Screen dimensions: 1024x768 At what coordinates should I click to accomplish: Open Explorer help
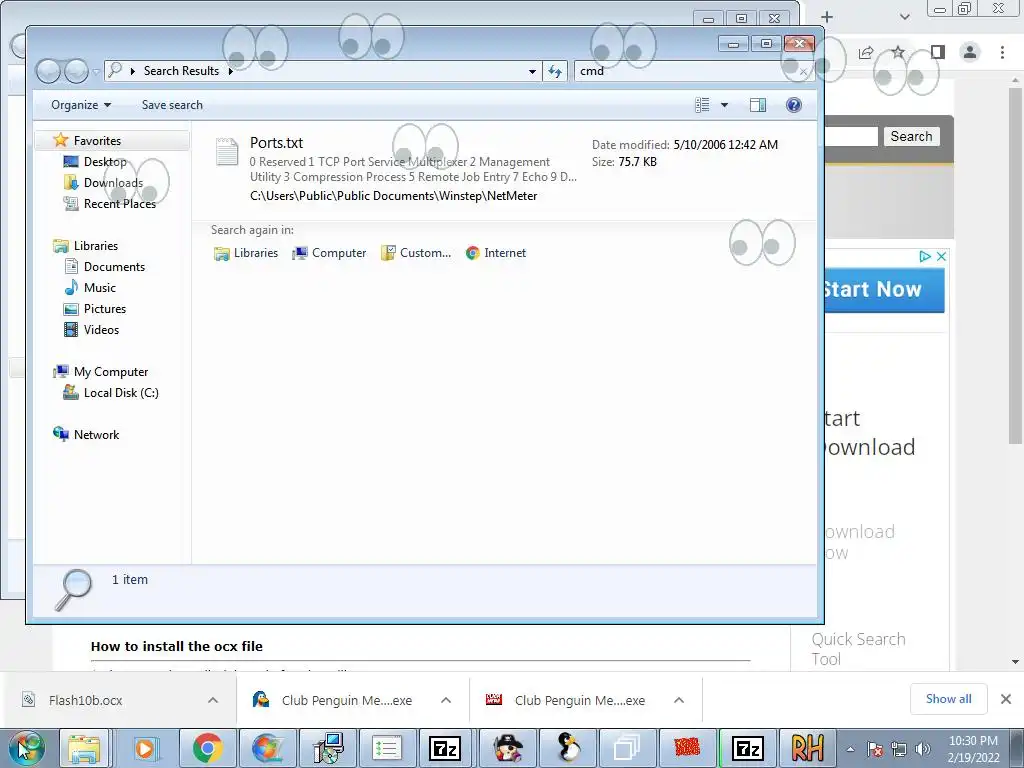793,105
